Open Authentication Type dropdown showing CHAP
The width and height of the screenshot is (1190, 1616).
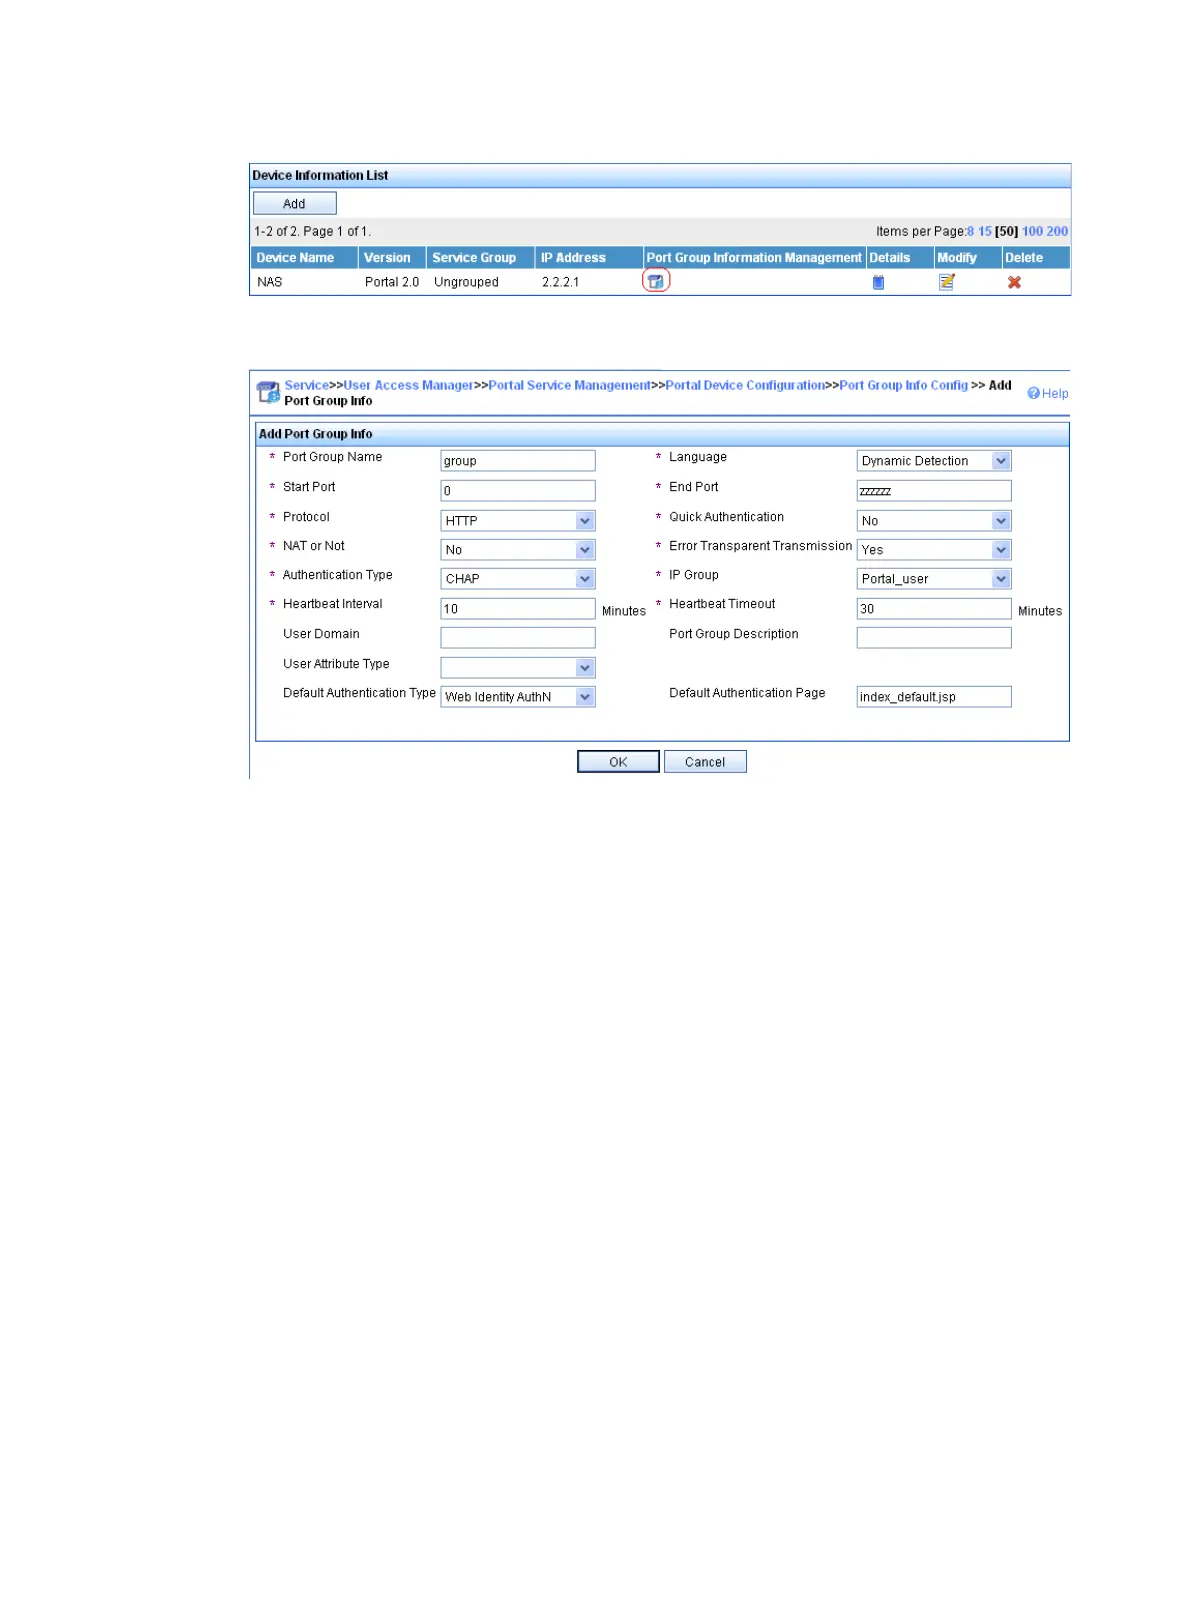tap(518, 579)
